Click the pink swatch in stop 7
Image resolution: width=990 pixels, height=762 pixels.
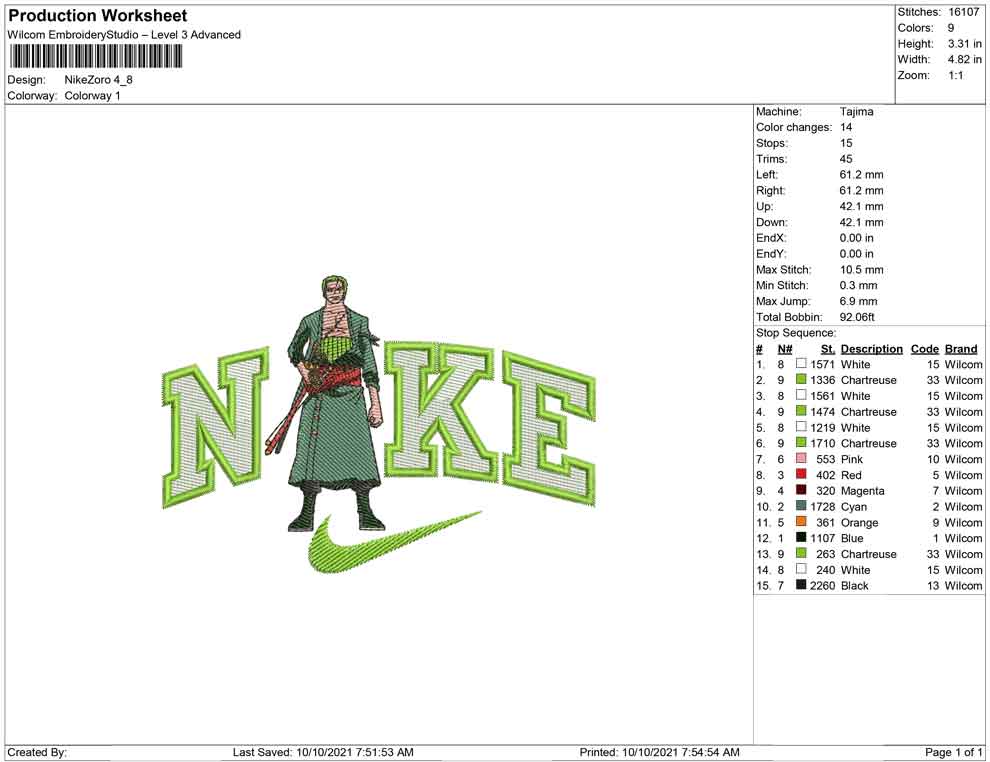801,458
